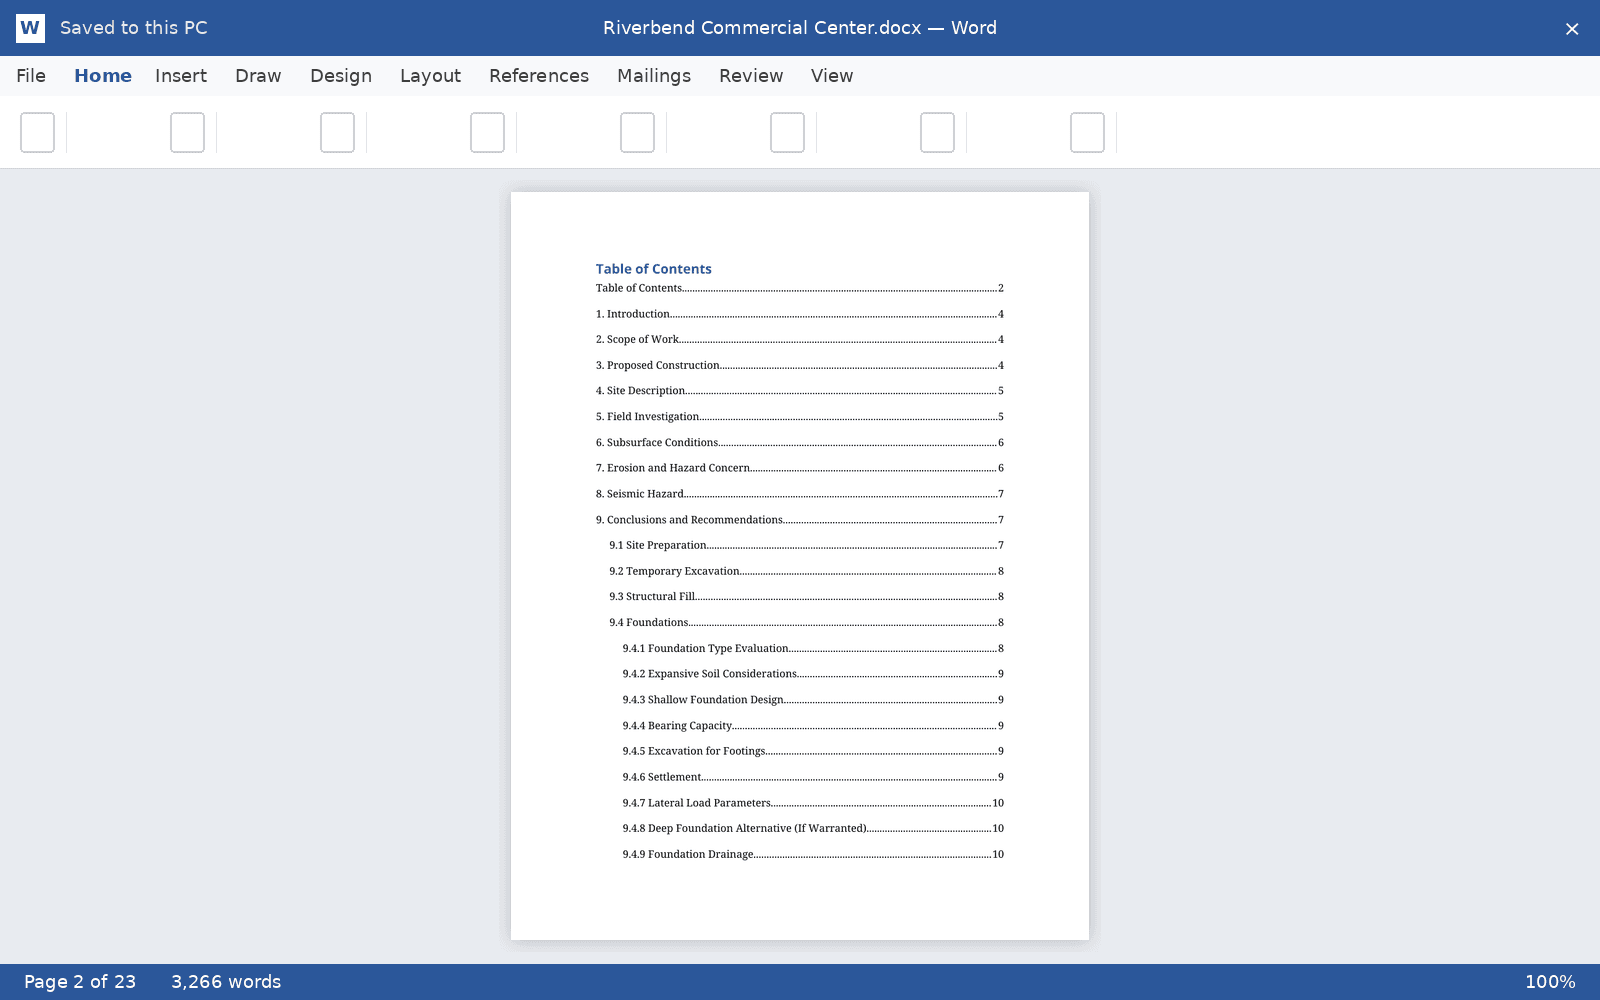Open the Mailings tab
This screenshot has height=1000, width=1600.
(x=654, y=76)
